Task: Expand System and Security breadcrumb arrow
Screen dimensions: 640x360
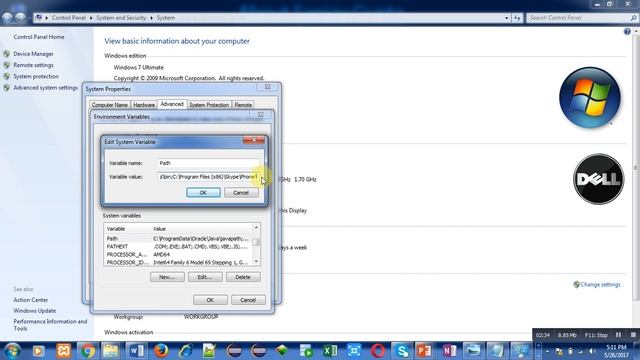Action: point(151,18)
